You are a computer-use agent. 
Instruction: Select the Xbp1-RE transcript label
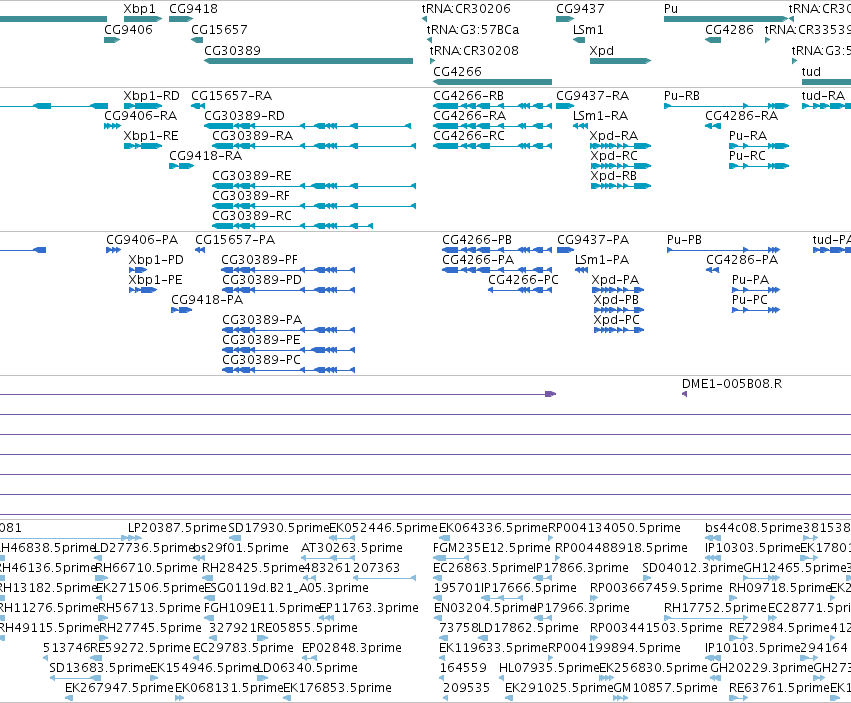pos(151,136)
